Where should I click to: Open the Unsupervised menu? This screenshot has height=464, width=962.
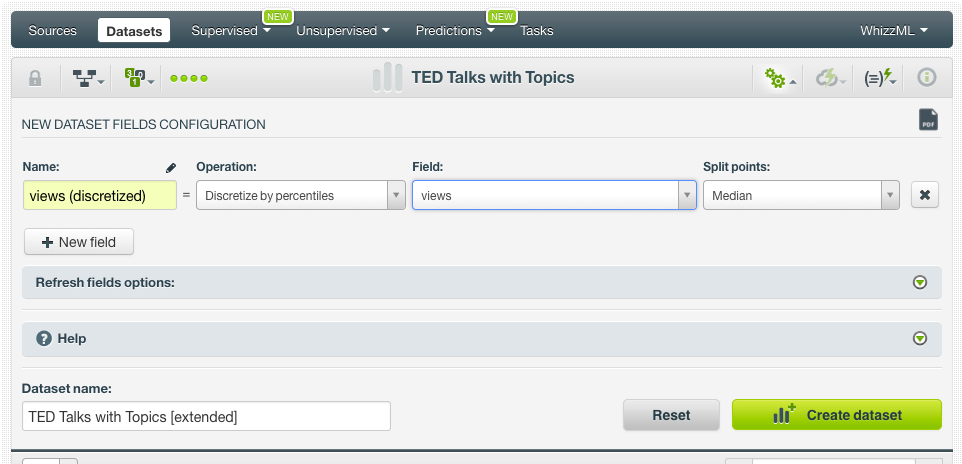coord(342,31)
